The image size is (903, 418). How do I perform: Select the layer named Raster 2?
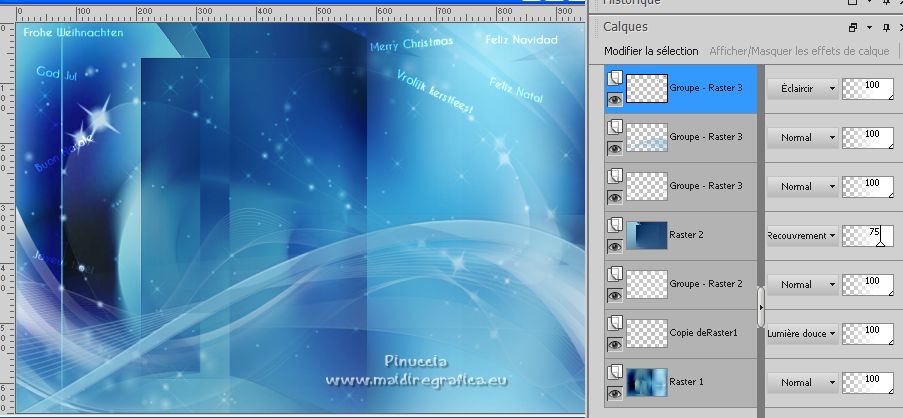[x=686, y=235]
